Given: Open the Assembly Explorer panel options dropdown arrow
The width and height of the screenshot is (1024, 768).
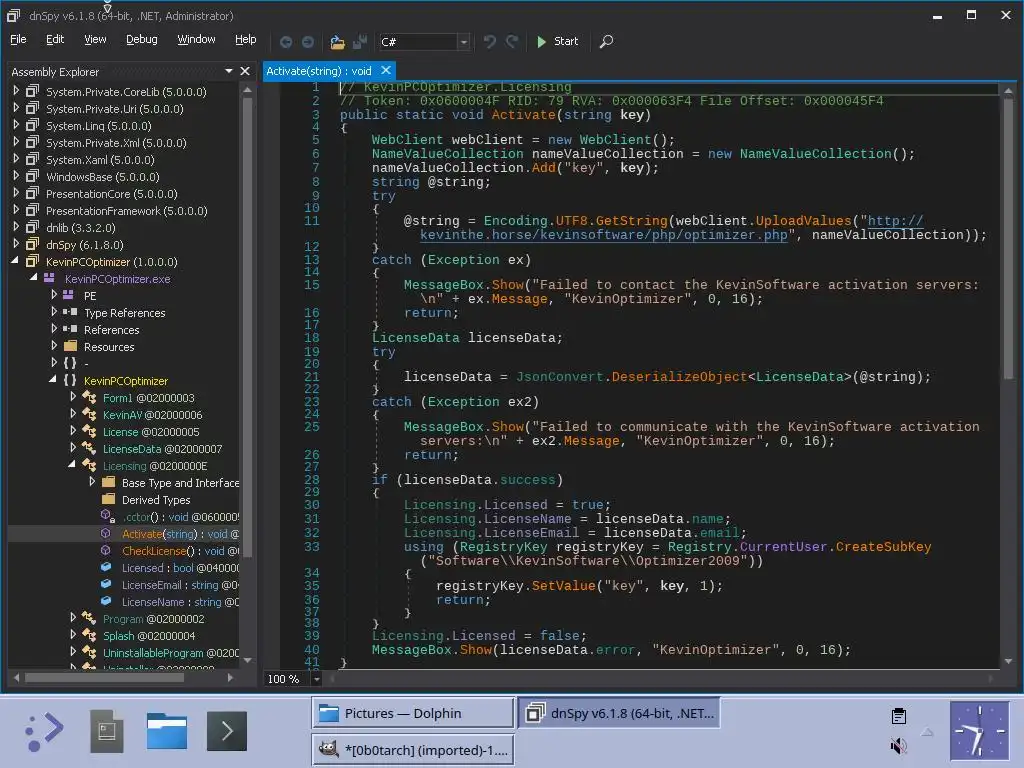Looking at the screenshot, I should coord(229,71).
